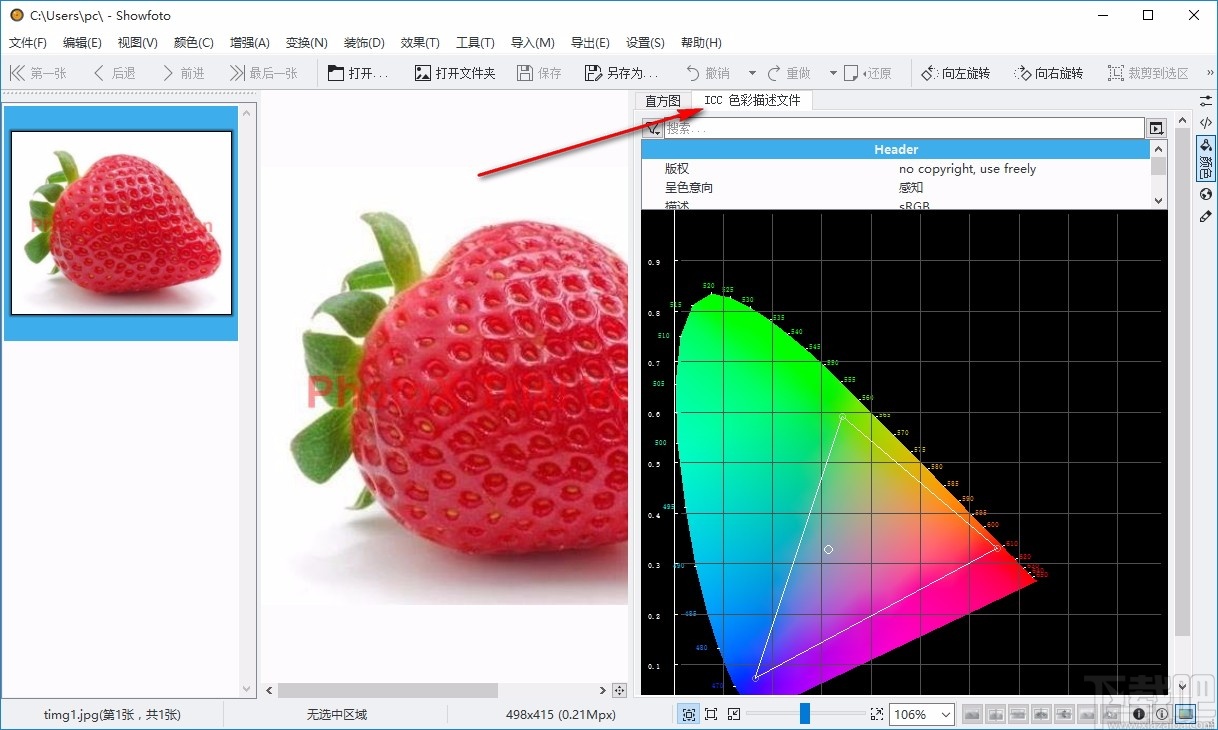Open the metadata code-brackets sidebar icon

pos(1206,123)
